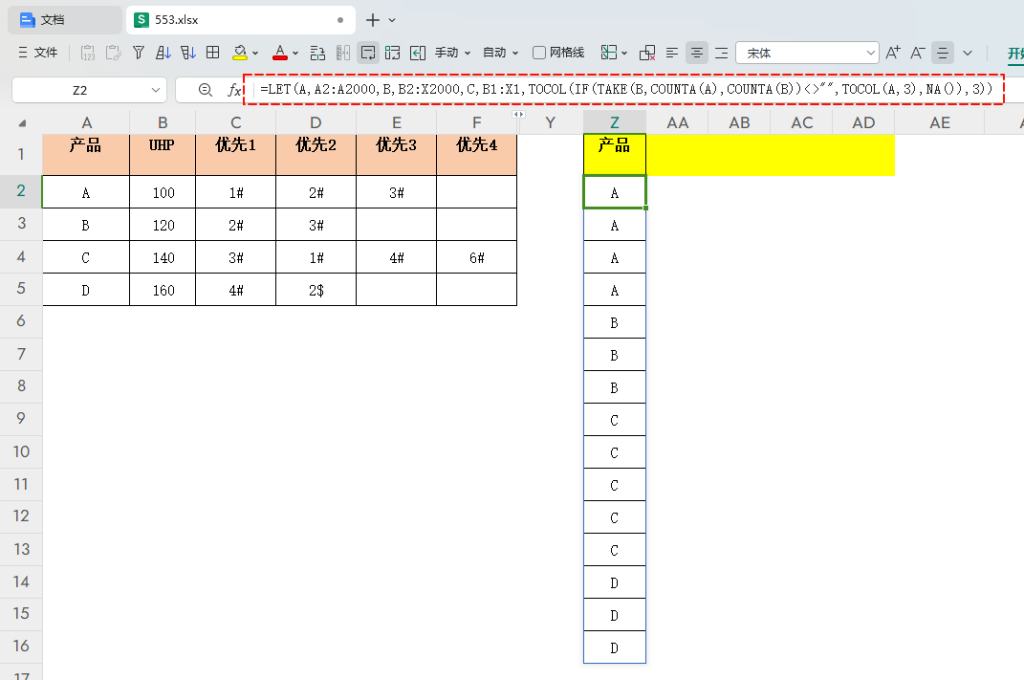The width and height of the screenshot is (1024, 680).
Task: Expand the Name Box dropdown arrow
Action: tap(155, 90)
